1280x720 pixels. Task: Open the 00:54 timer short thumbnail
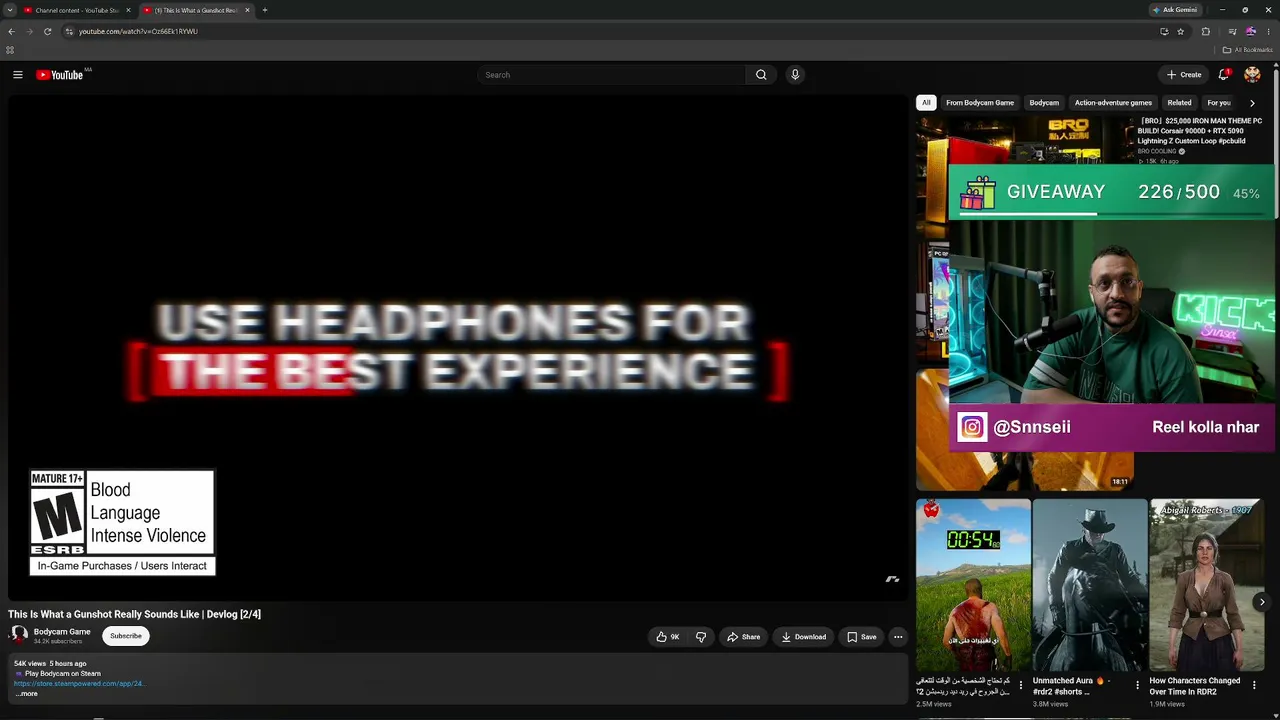[973, 585]
